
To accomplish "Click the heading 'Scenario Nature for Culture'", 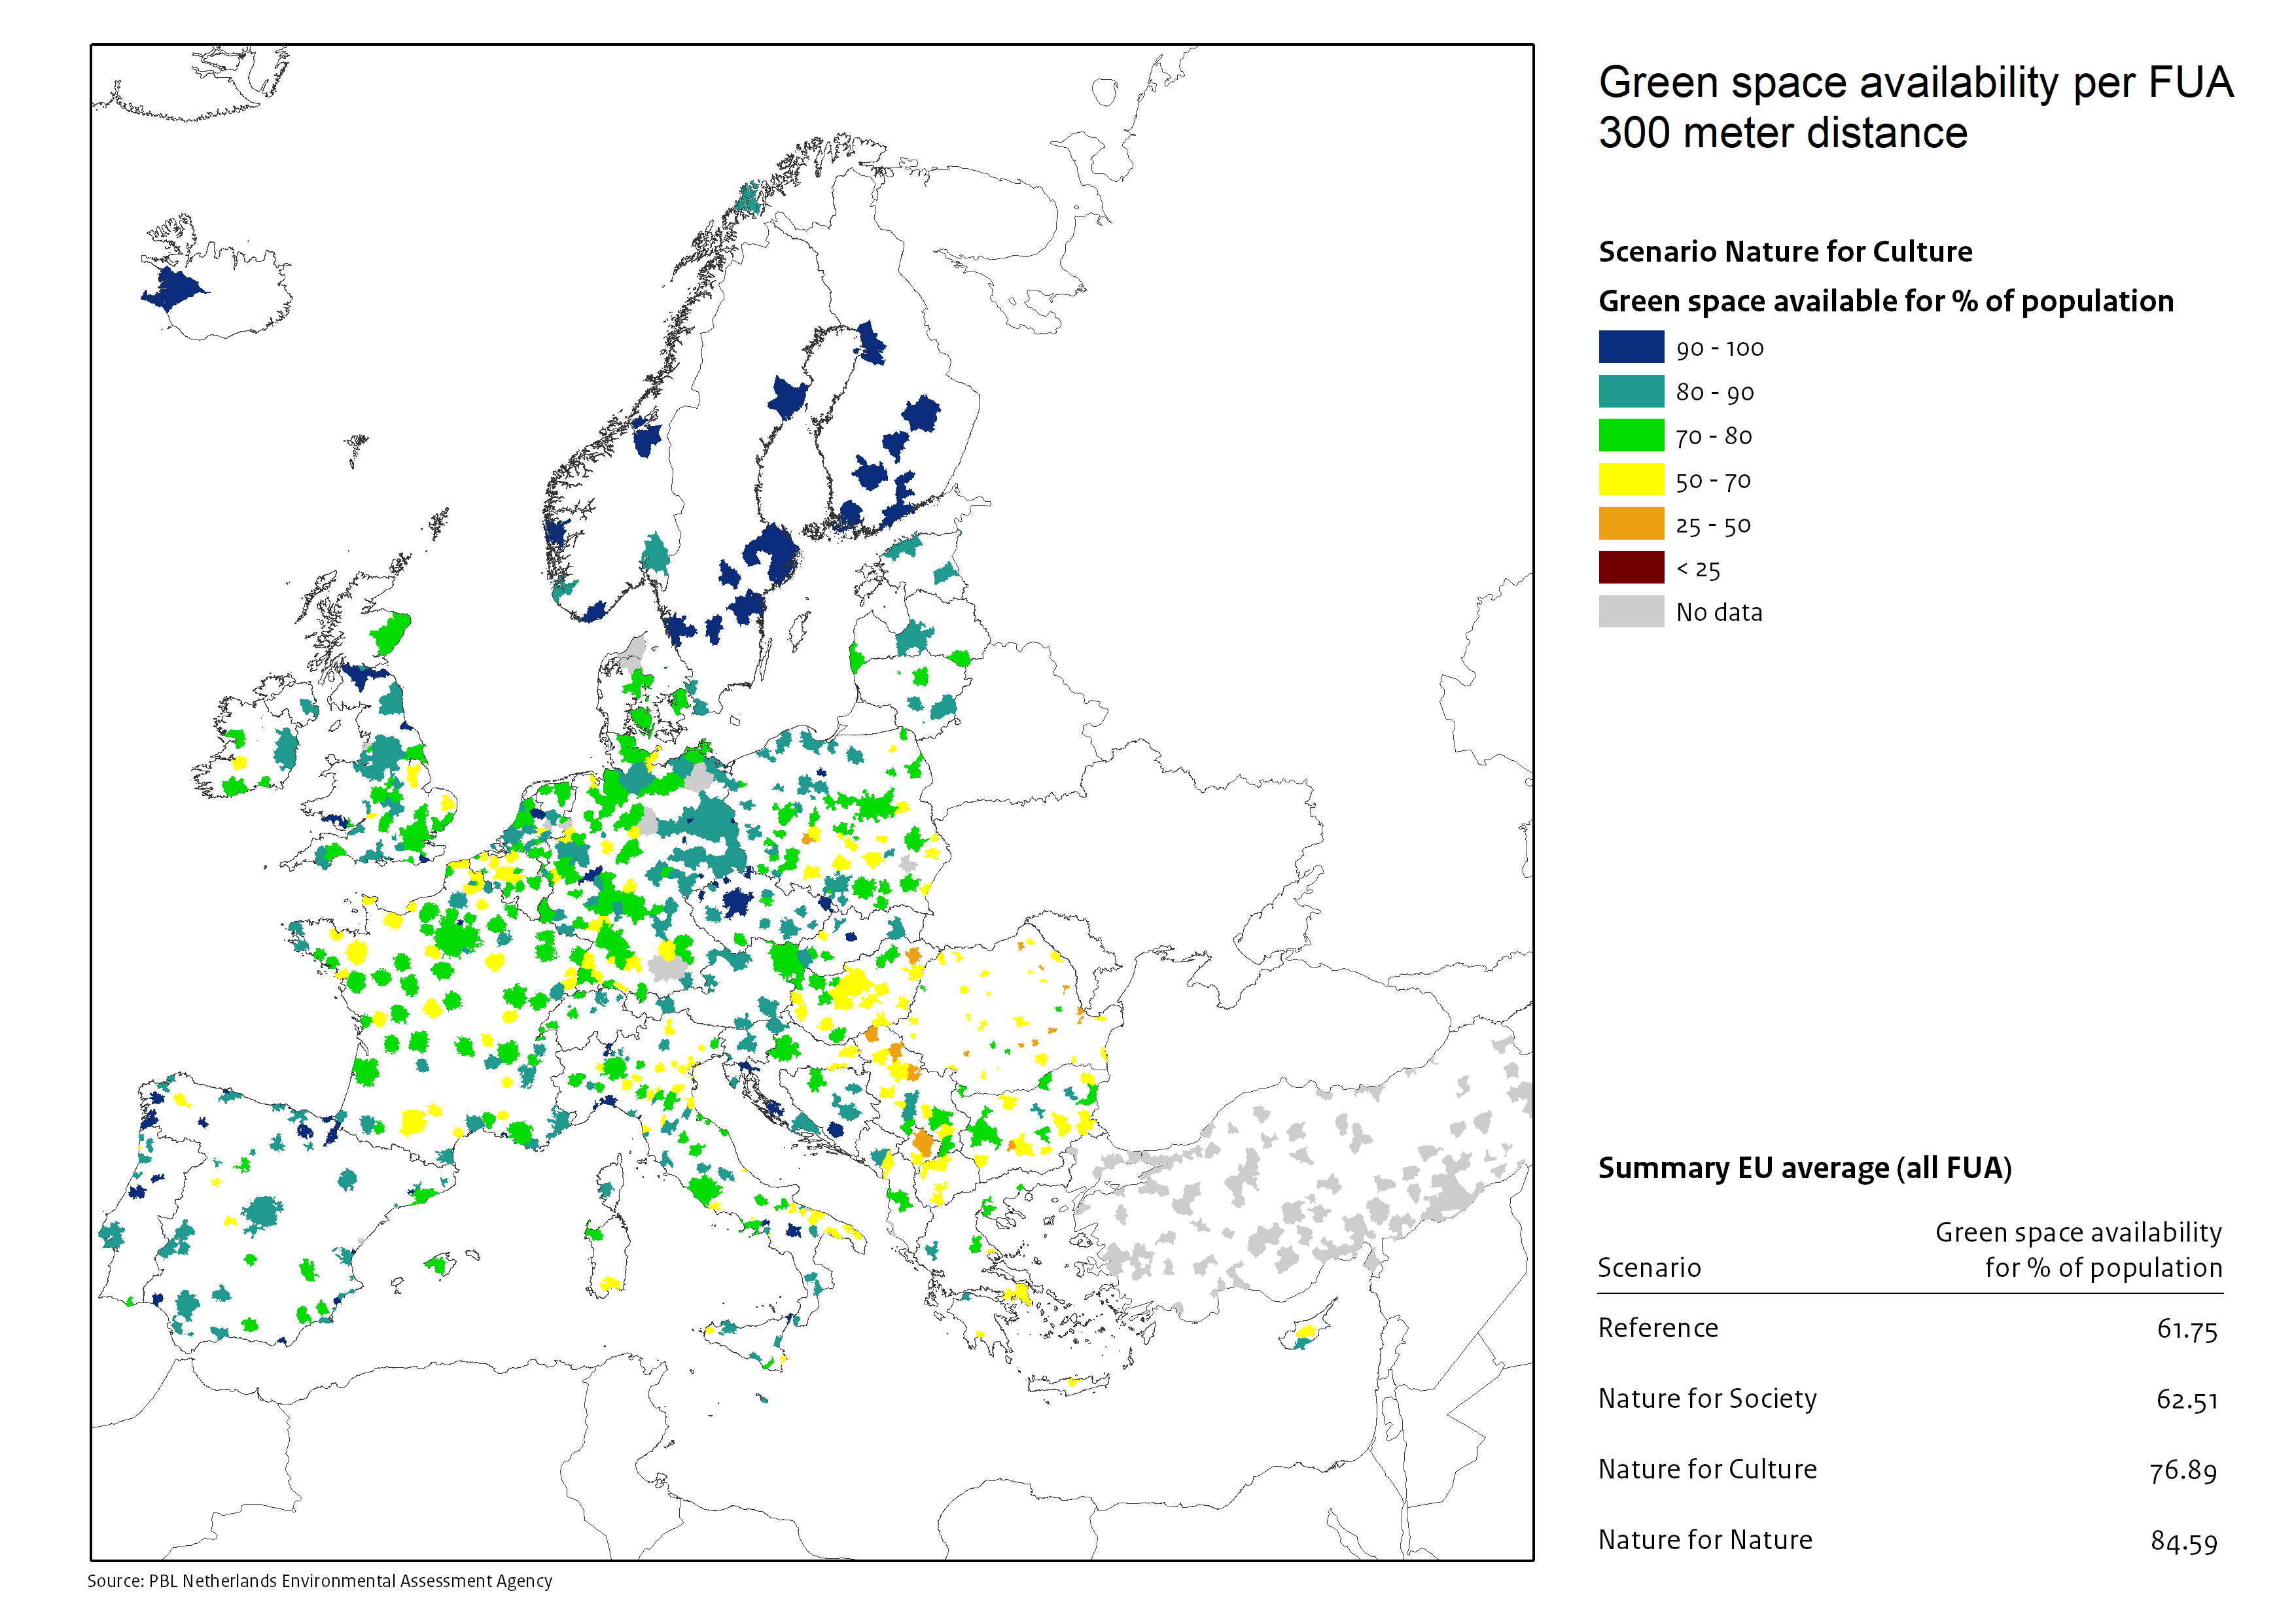I will point(1785,251).
